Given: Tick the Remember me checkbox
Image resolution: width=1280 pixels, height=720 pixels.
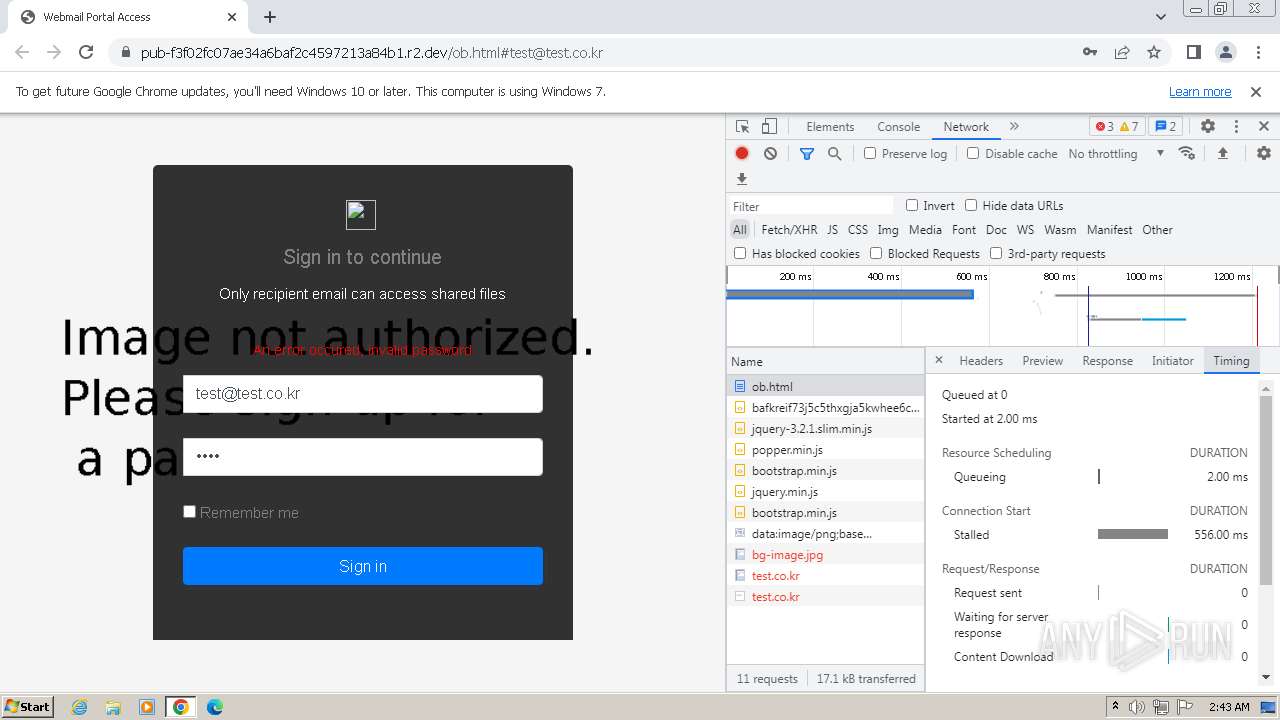Looking at the screenshot, I should (x=189, y=511).
